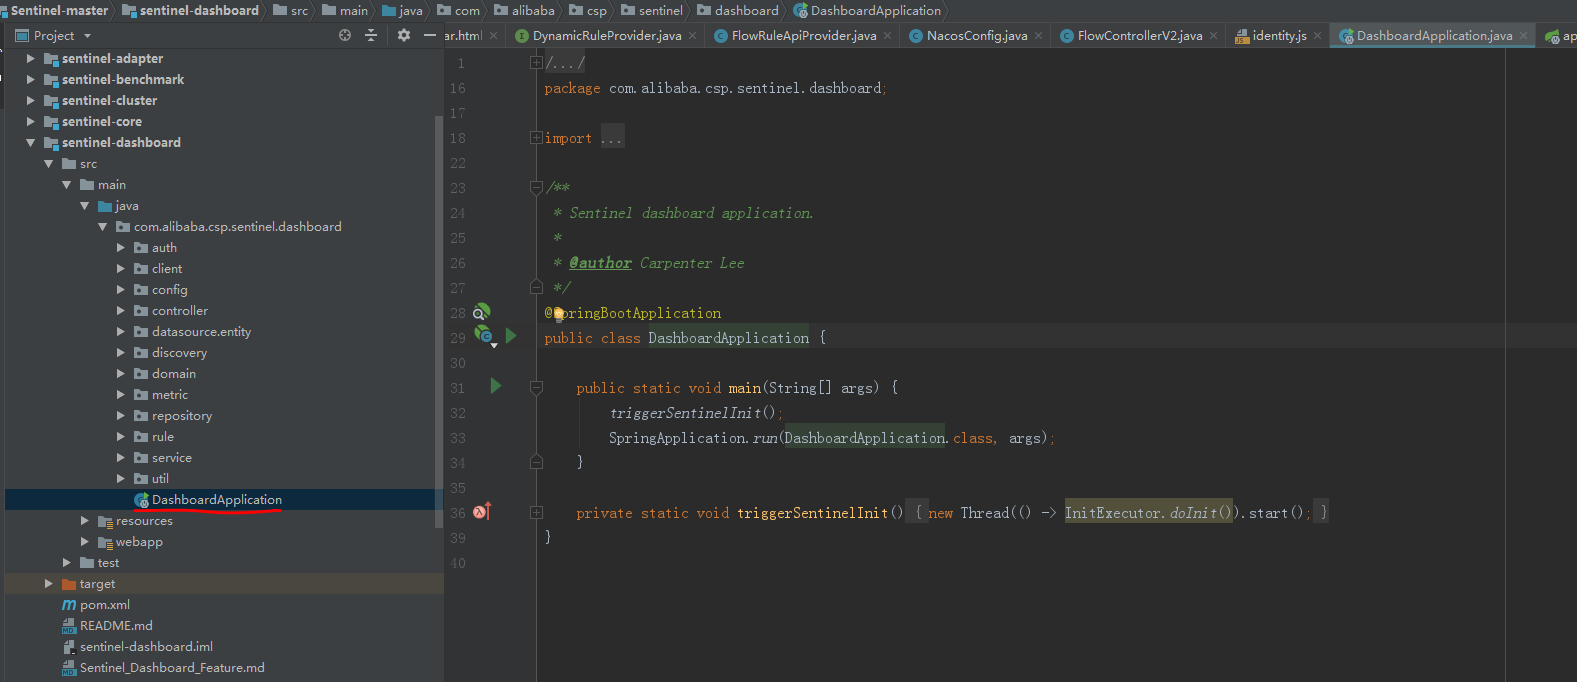Image resolution: width=1577 pixels, height=682 pixels.
Task: Click the lambda gutter icon on line 36
Action: [481, 512]
